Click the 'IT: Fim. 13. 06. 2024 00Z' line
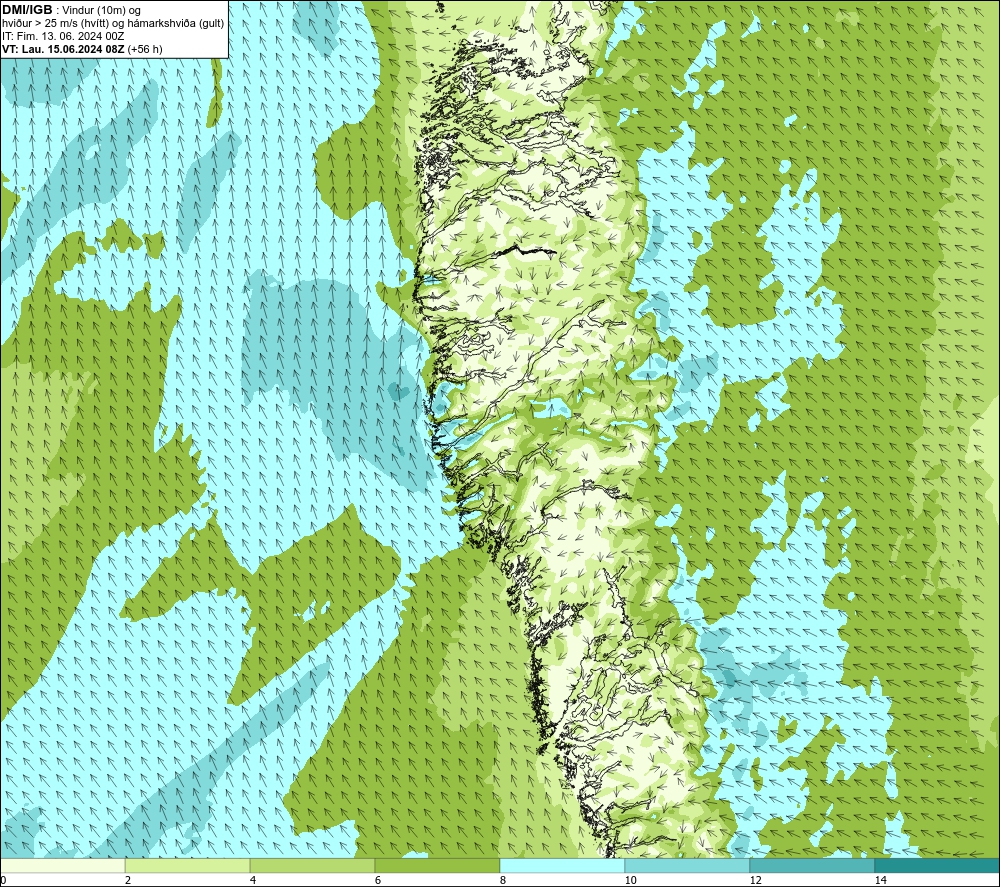Viewport: 1000px width, 887px height. 62,36
